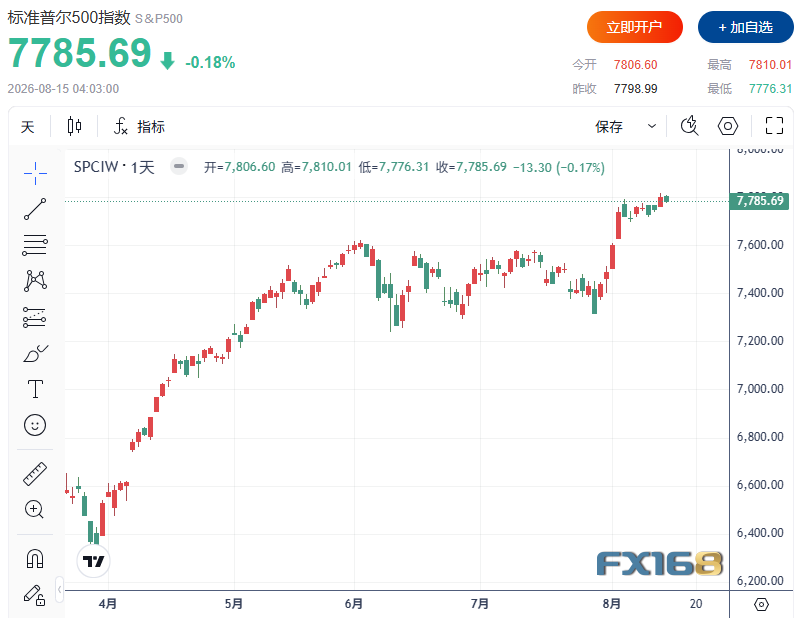803x618 pixels.
Task: Click the 最高 value 7810.01
Action: click(770, 65)
